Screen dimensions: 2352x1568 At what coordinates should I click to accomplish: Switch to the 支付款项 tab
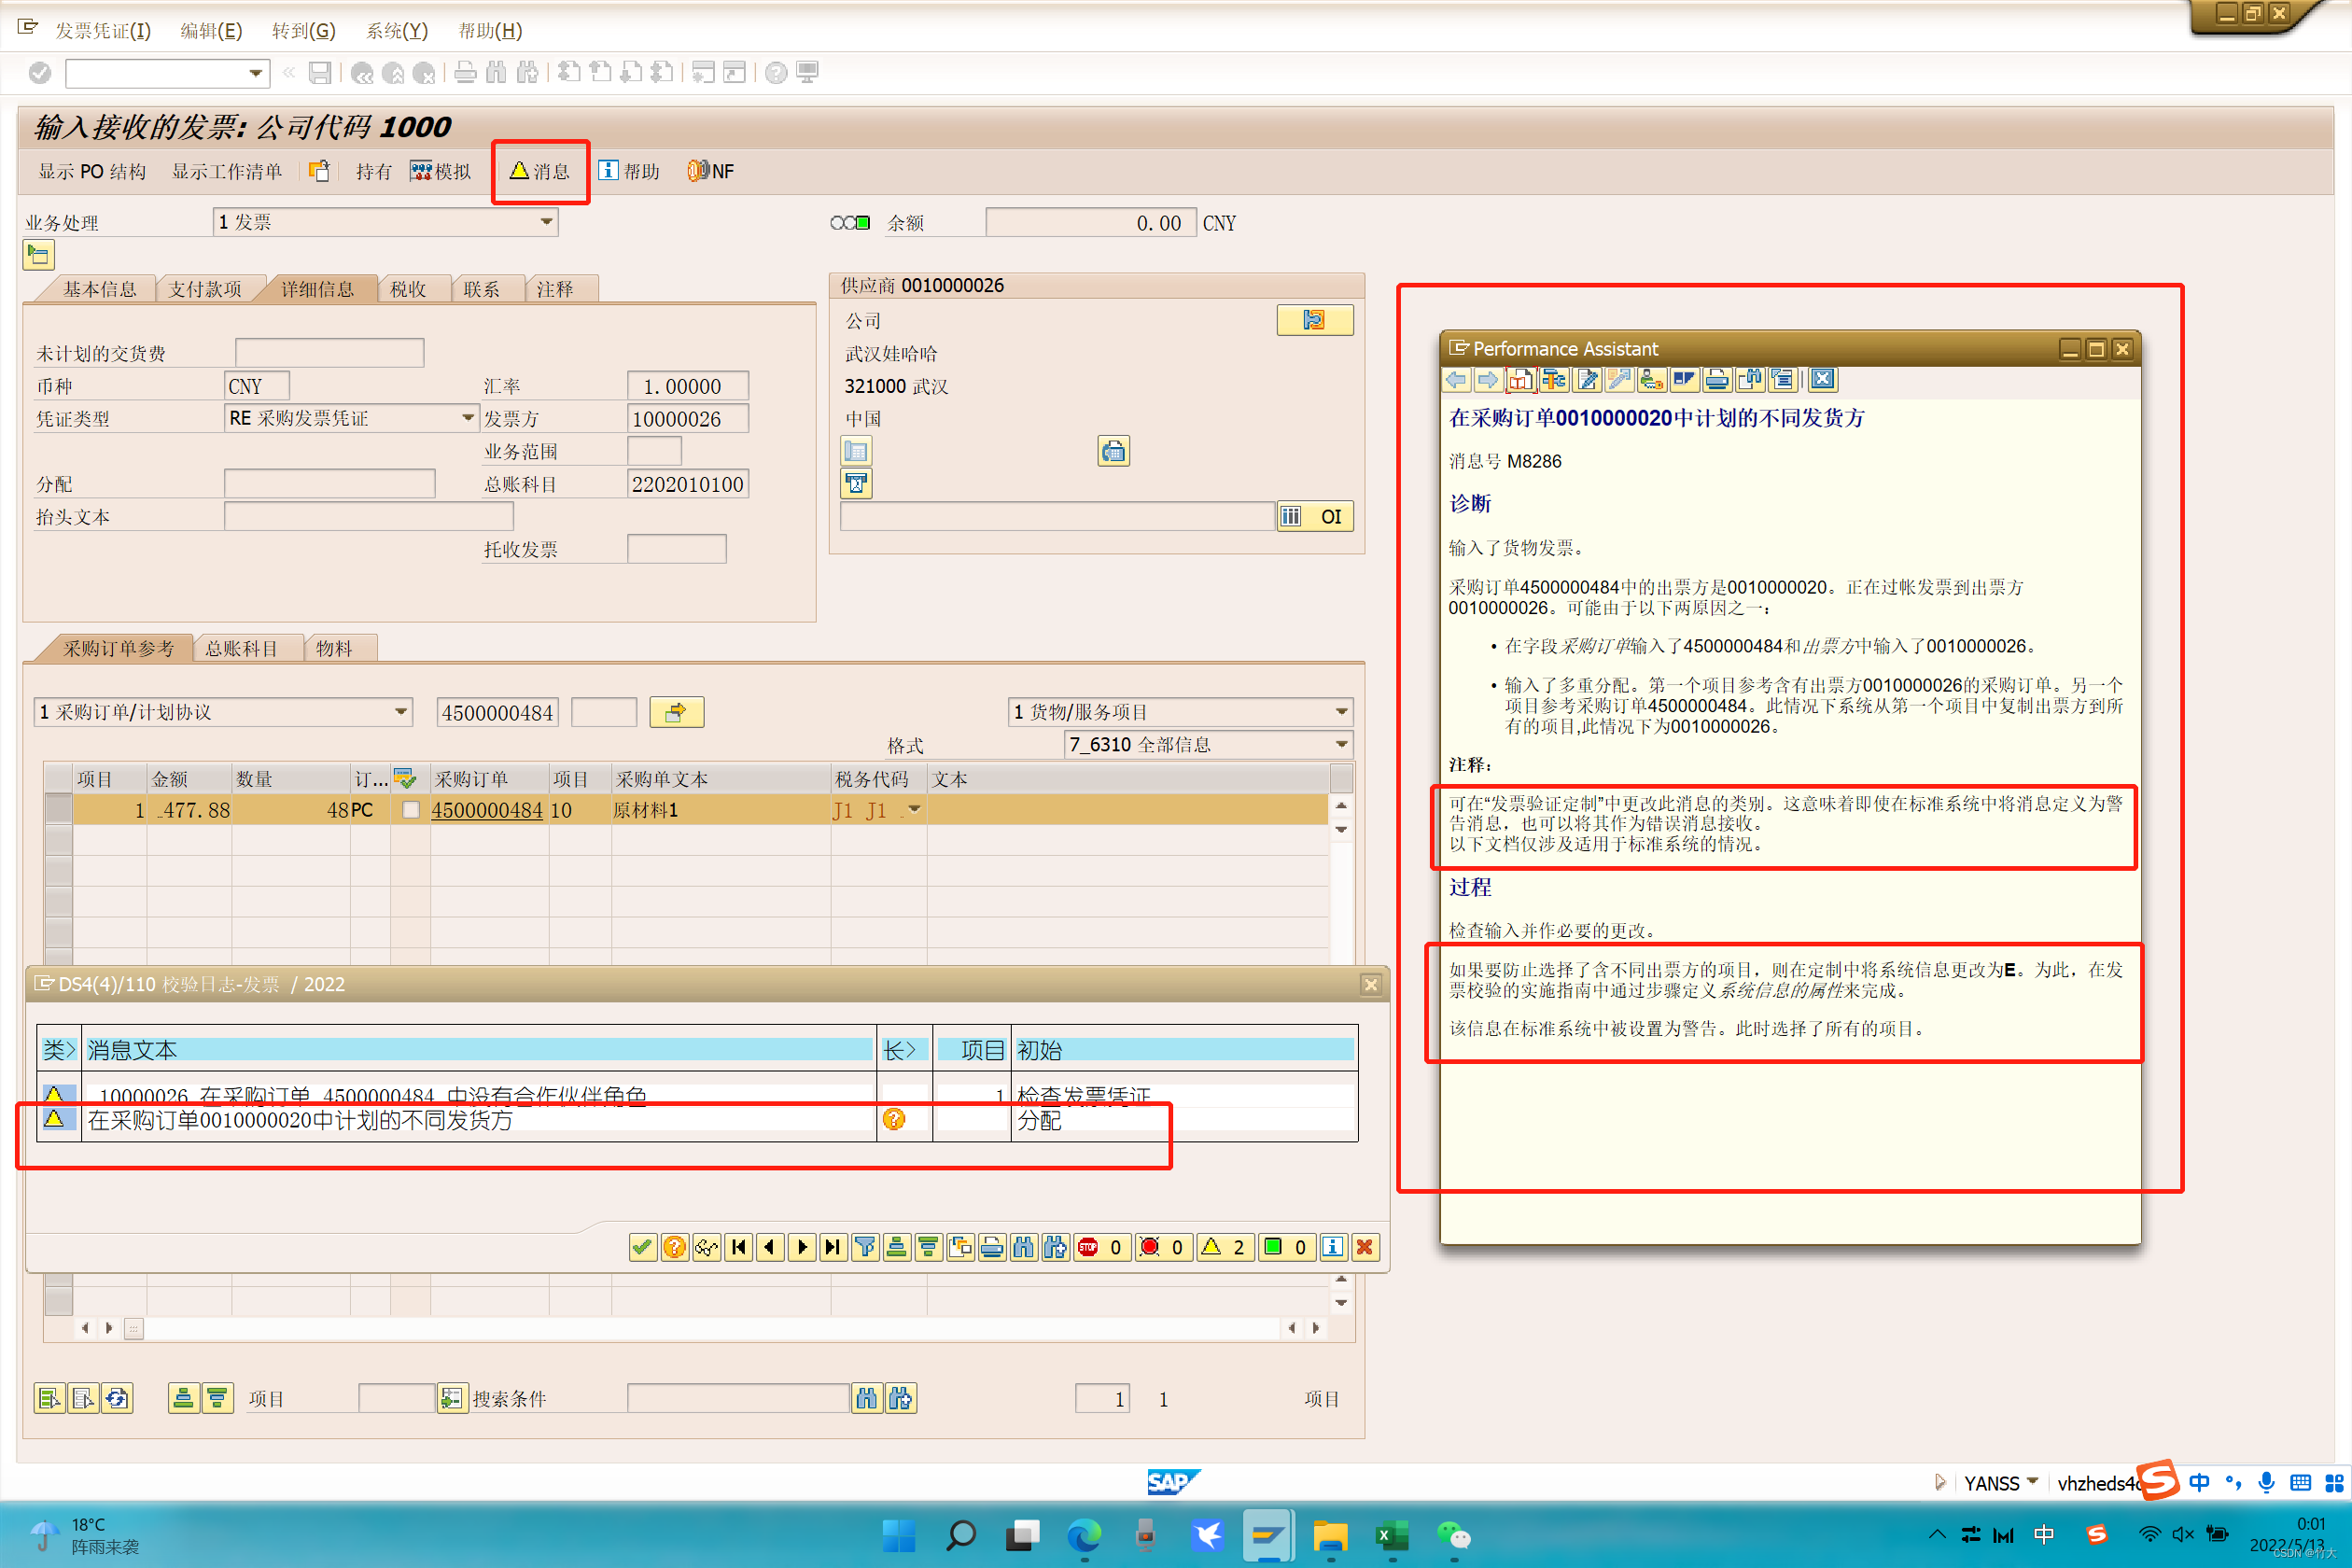tap(205, 289)
